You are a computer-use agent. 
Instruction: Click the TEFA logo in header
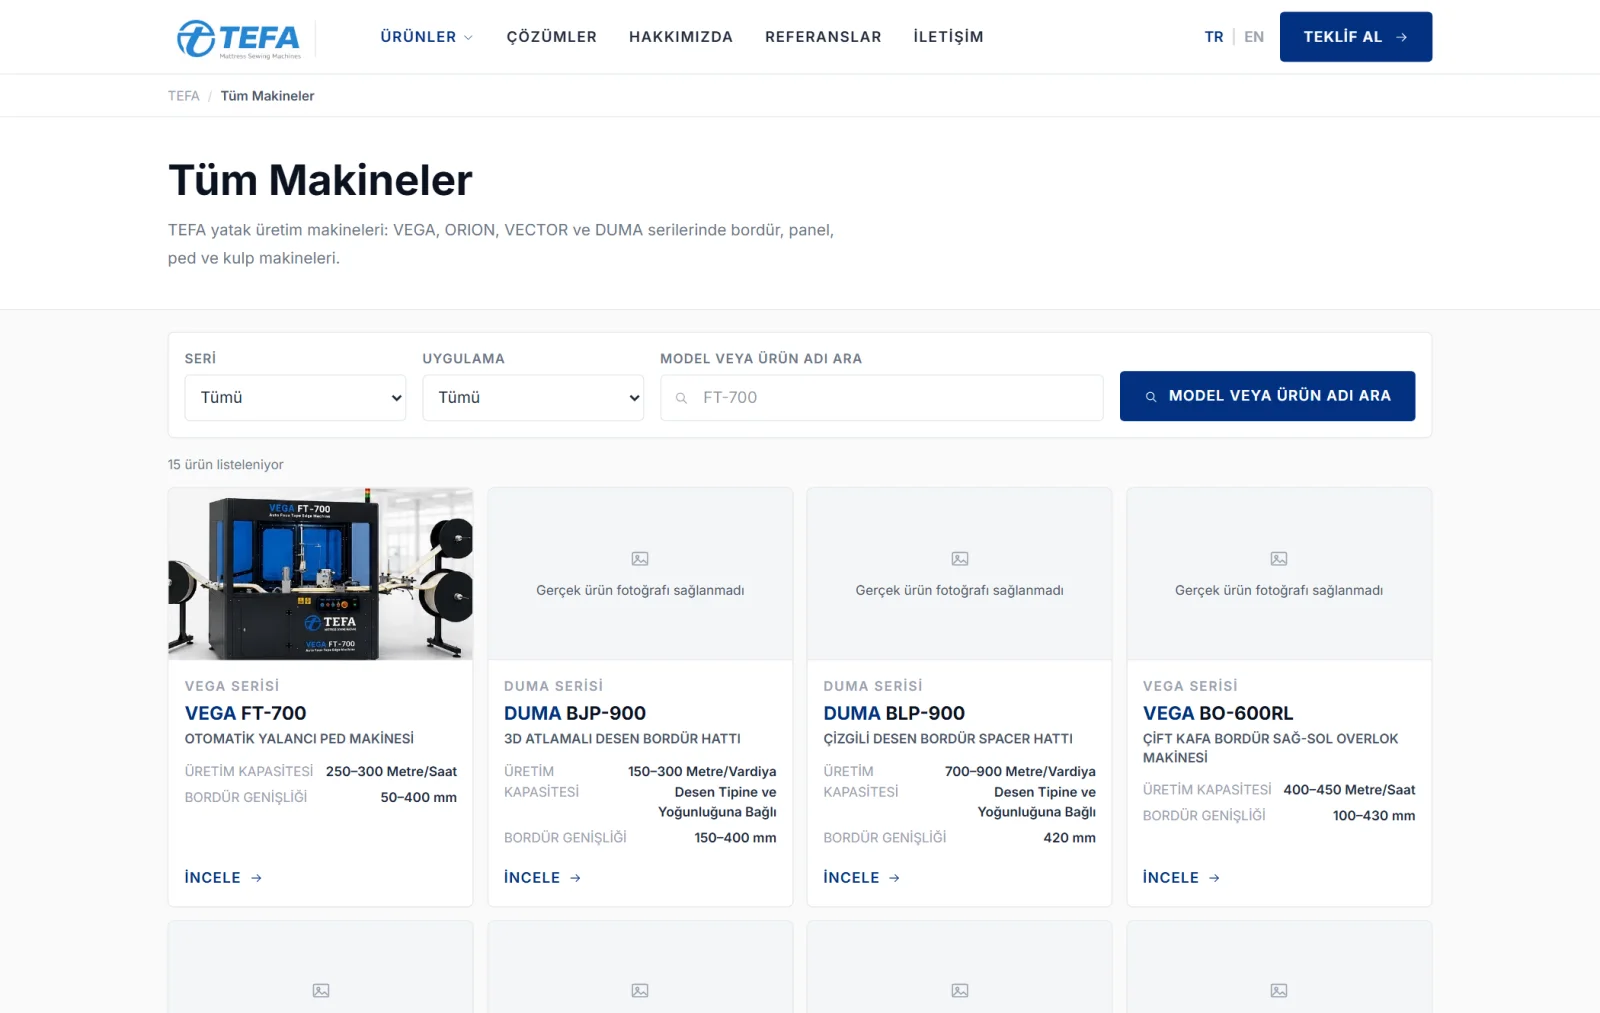239,38
